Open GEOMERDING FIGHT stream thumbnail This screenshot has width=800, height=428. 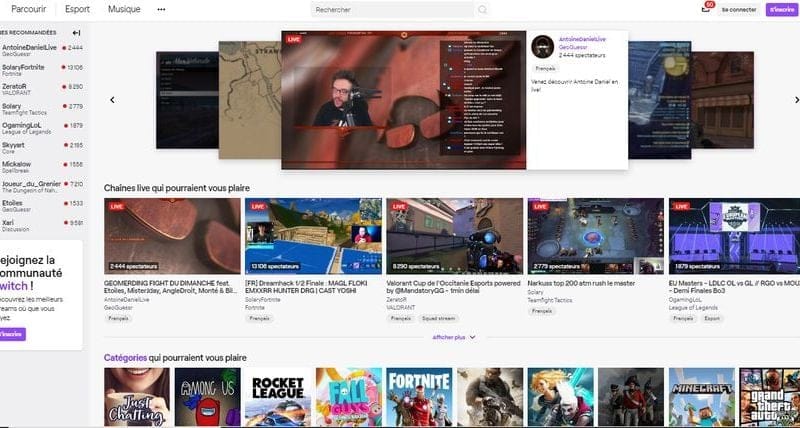click(172, 236)
